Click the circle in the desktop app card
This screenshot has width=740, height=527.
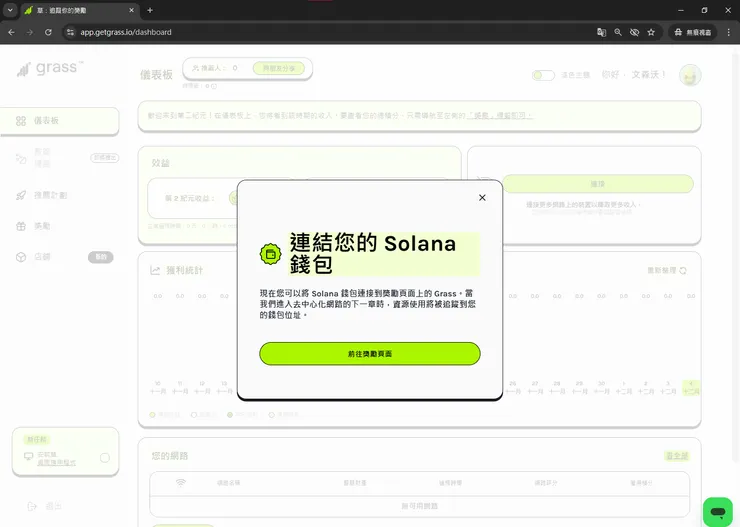(105, 458)
